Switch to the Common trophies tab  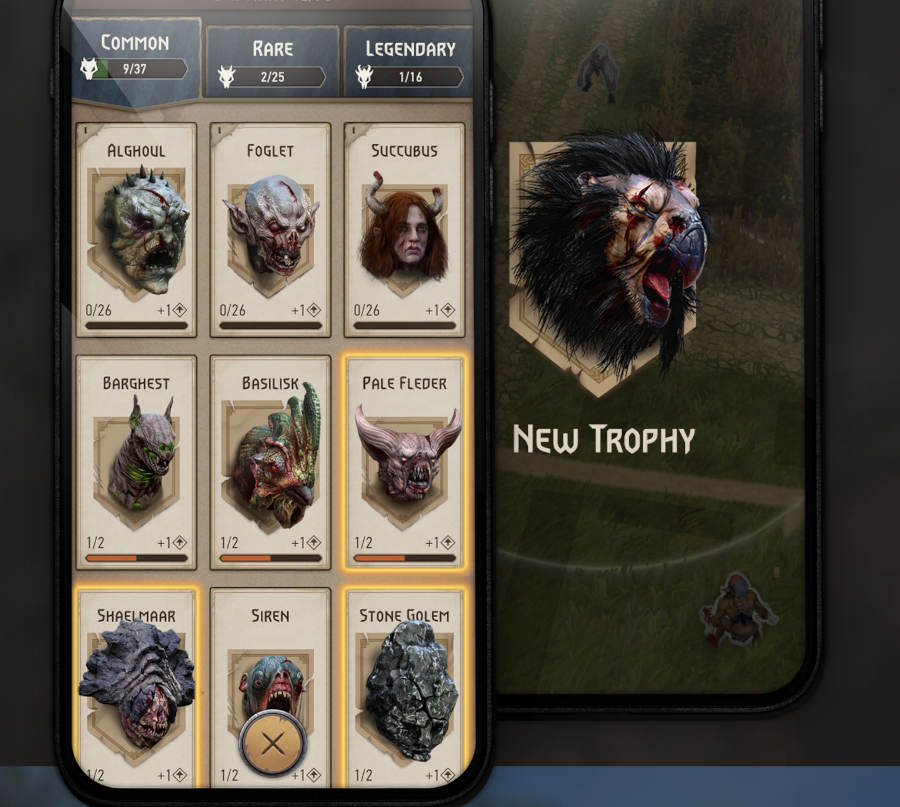pos(137,60)
